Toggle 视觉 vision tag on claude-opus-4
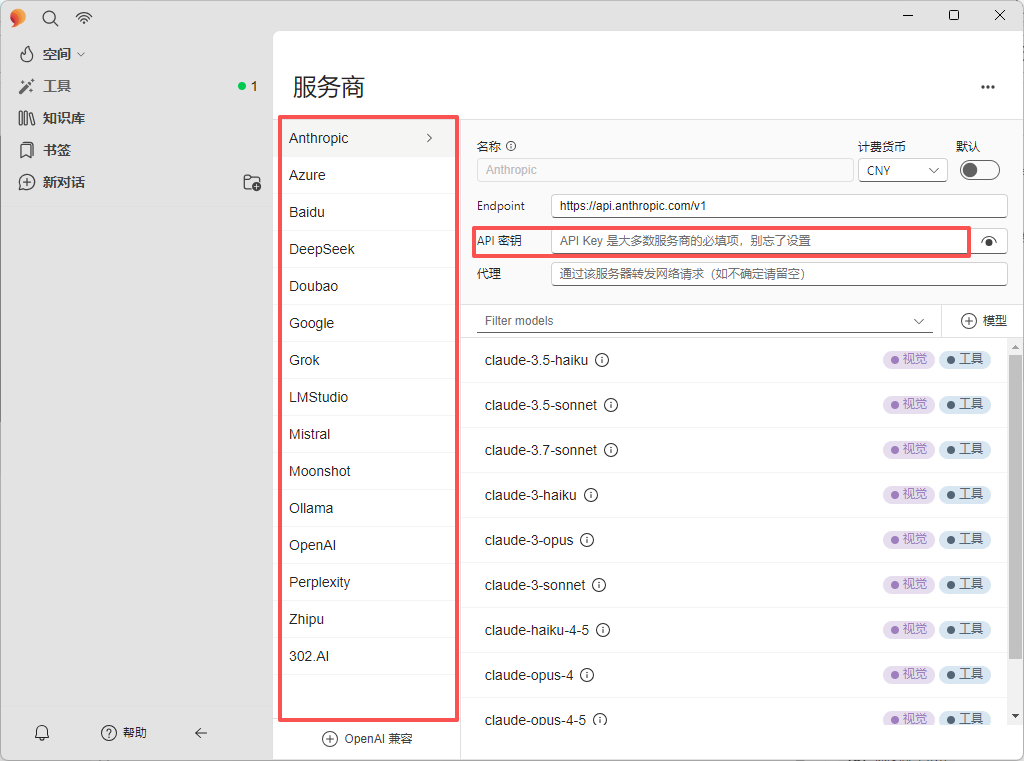Image resolution: width=1024 pixels, height=761 pixels. click(909, 674)
